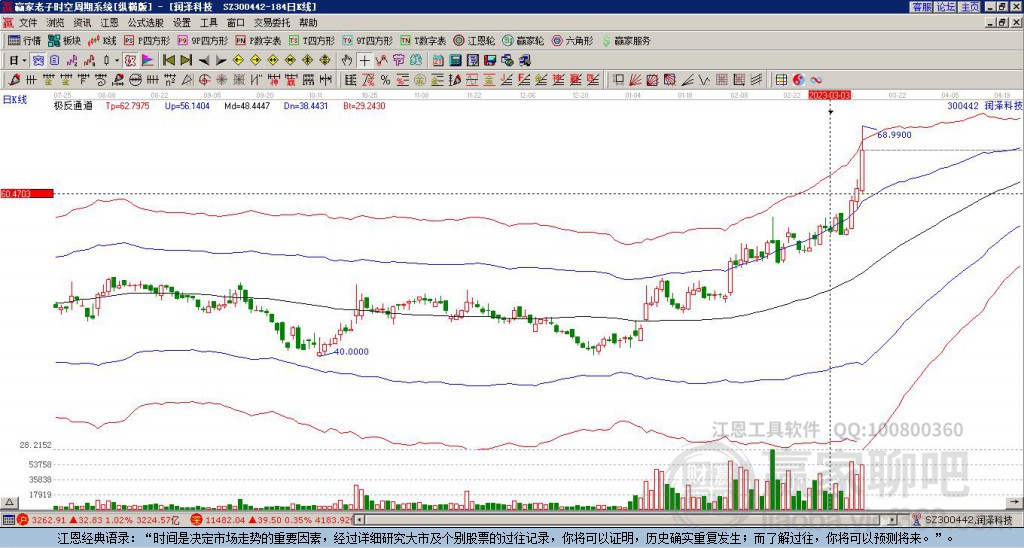Open the 交易委托 menu
1024x548 pixels.
point(272,23)
